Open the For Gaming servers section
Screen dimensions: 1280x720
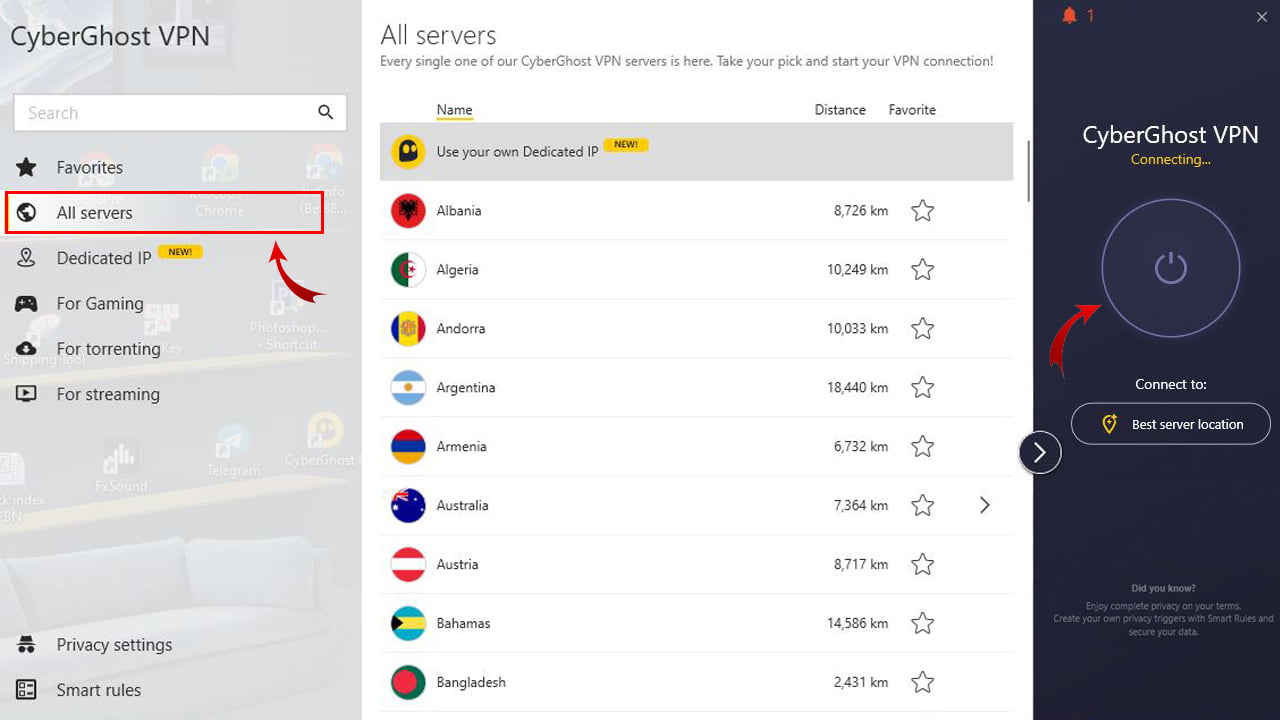point(97,303)
